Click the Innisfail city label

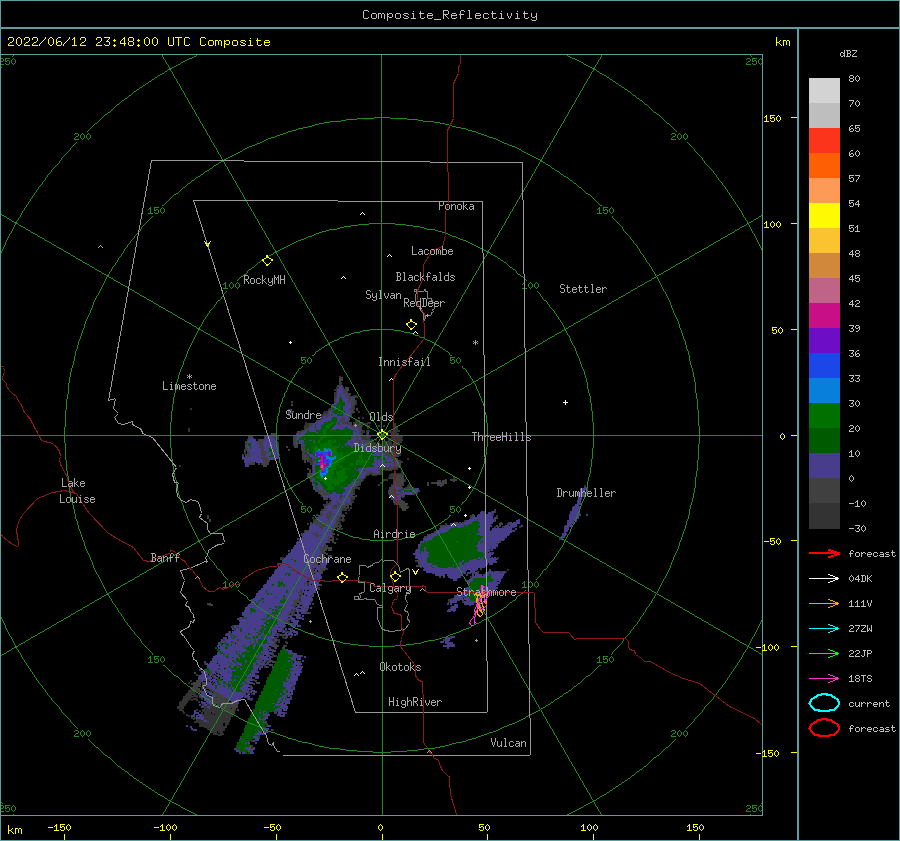(x=404, y=362)
